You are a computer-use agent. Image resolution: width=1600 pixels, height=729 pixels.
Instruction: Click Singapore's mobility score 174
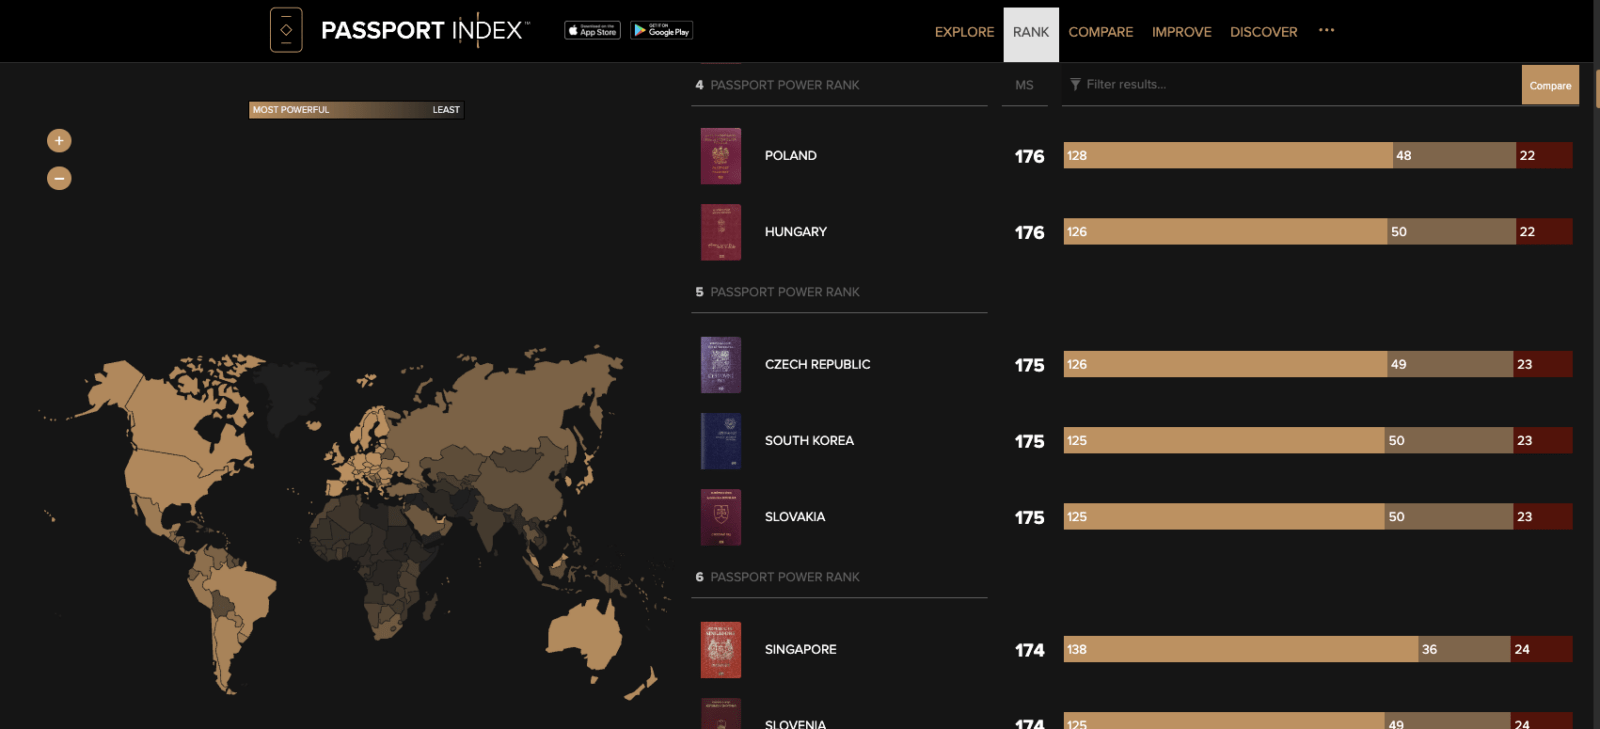click(1029, 650)
